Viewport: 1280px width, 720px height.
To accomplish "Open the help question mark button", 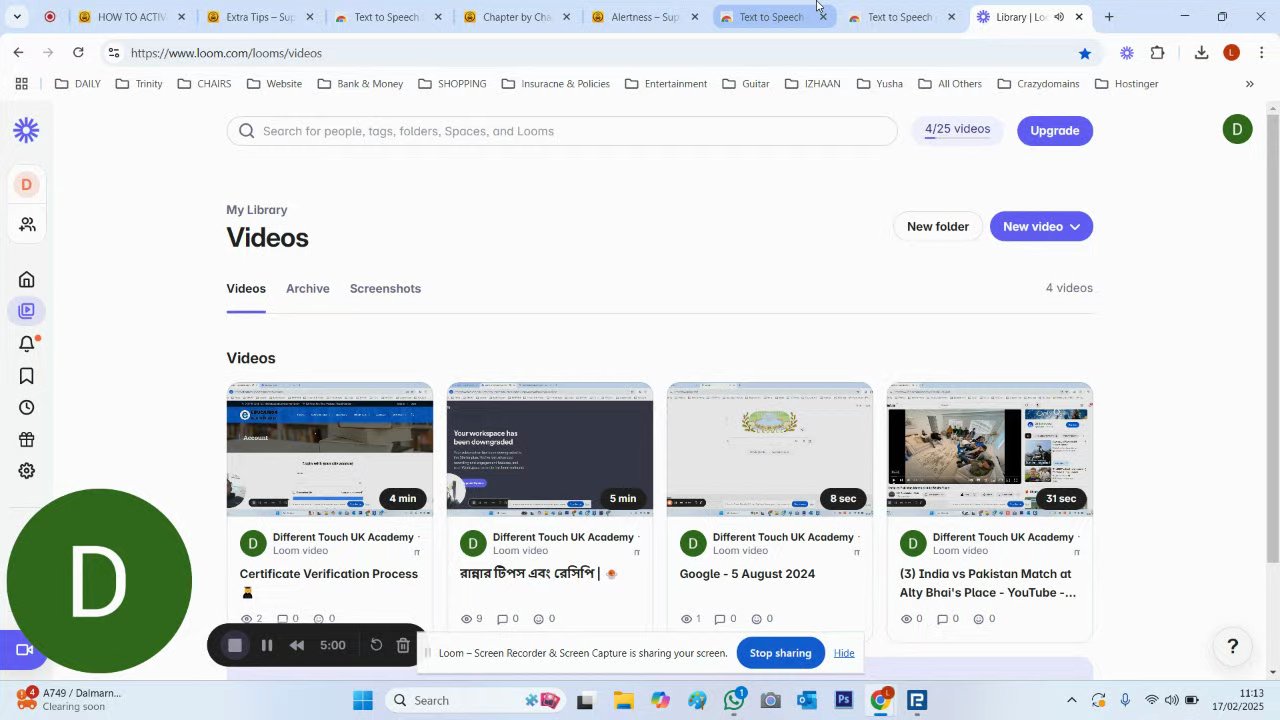I will [1233, 647].
